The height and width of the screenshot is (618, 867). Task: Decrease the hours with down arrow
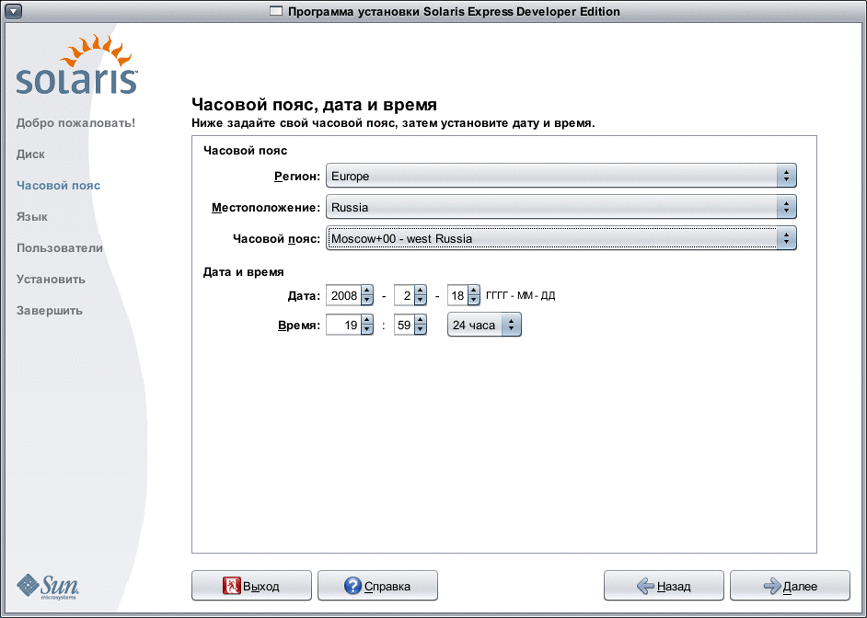pos(367,329)
